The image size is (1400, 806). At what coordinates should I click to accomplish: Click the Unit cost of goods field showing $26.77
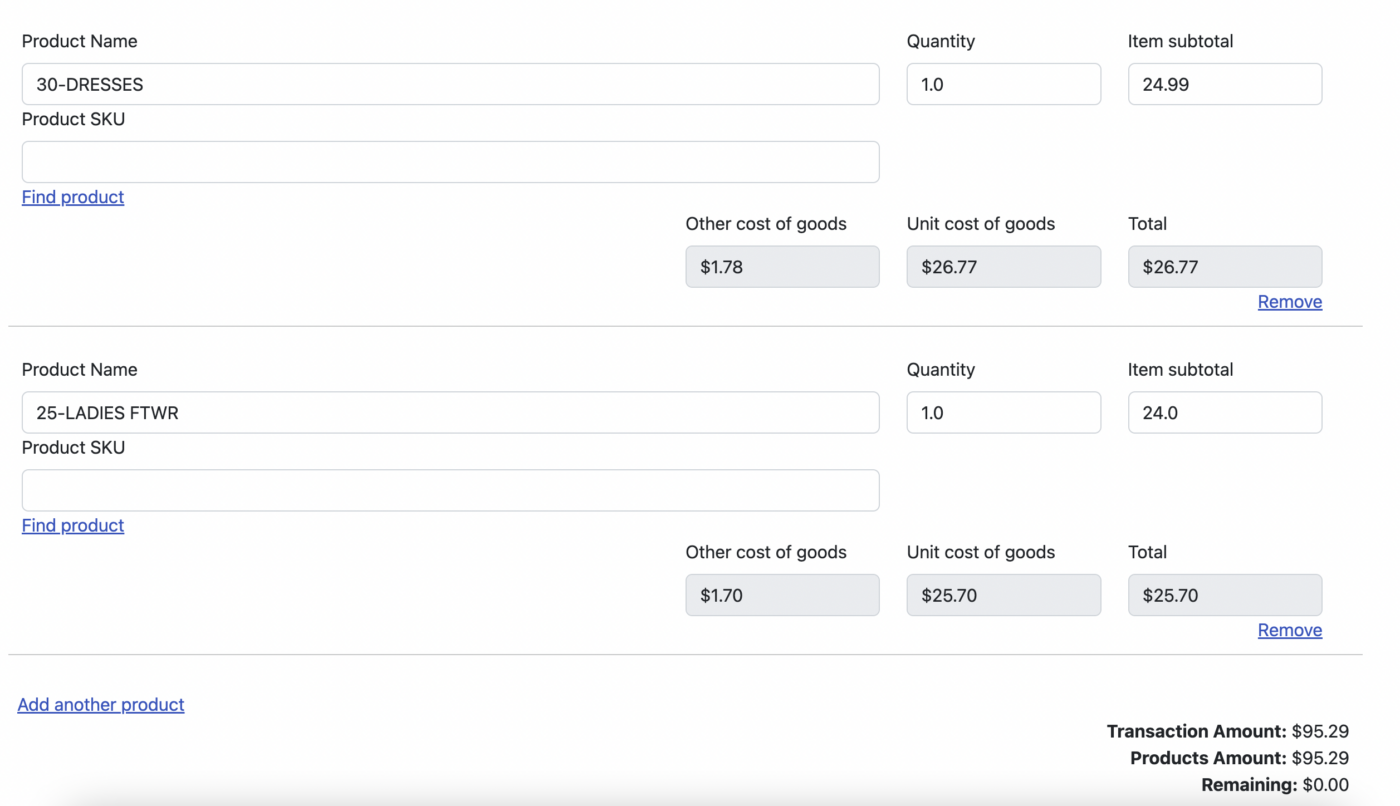(x=1003, y=266)
